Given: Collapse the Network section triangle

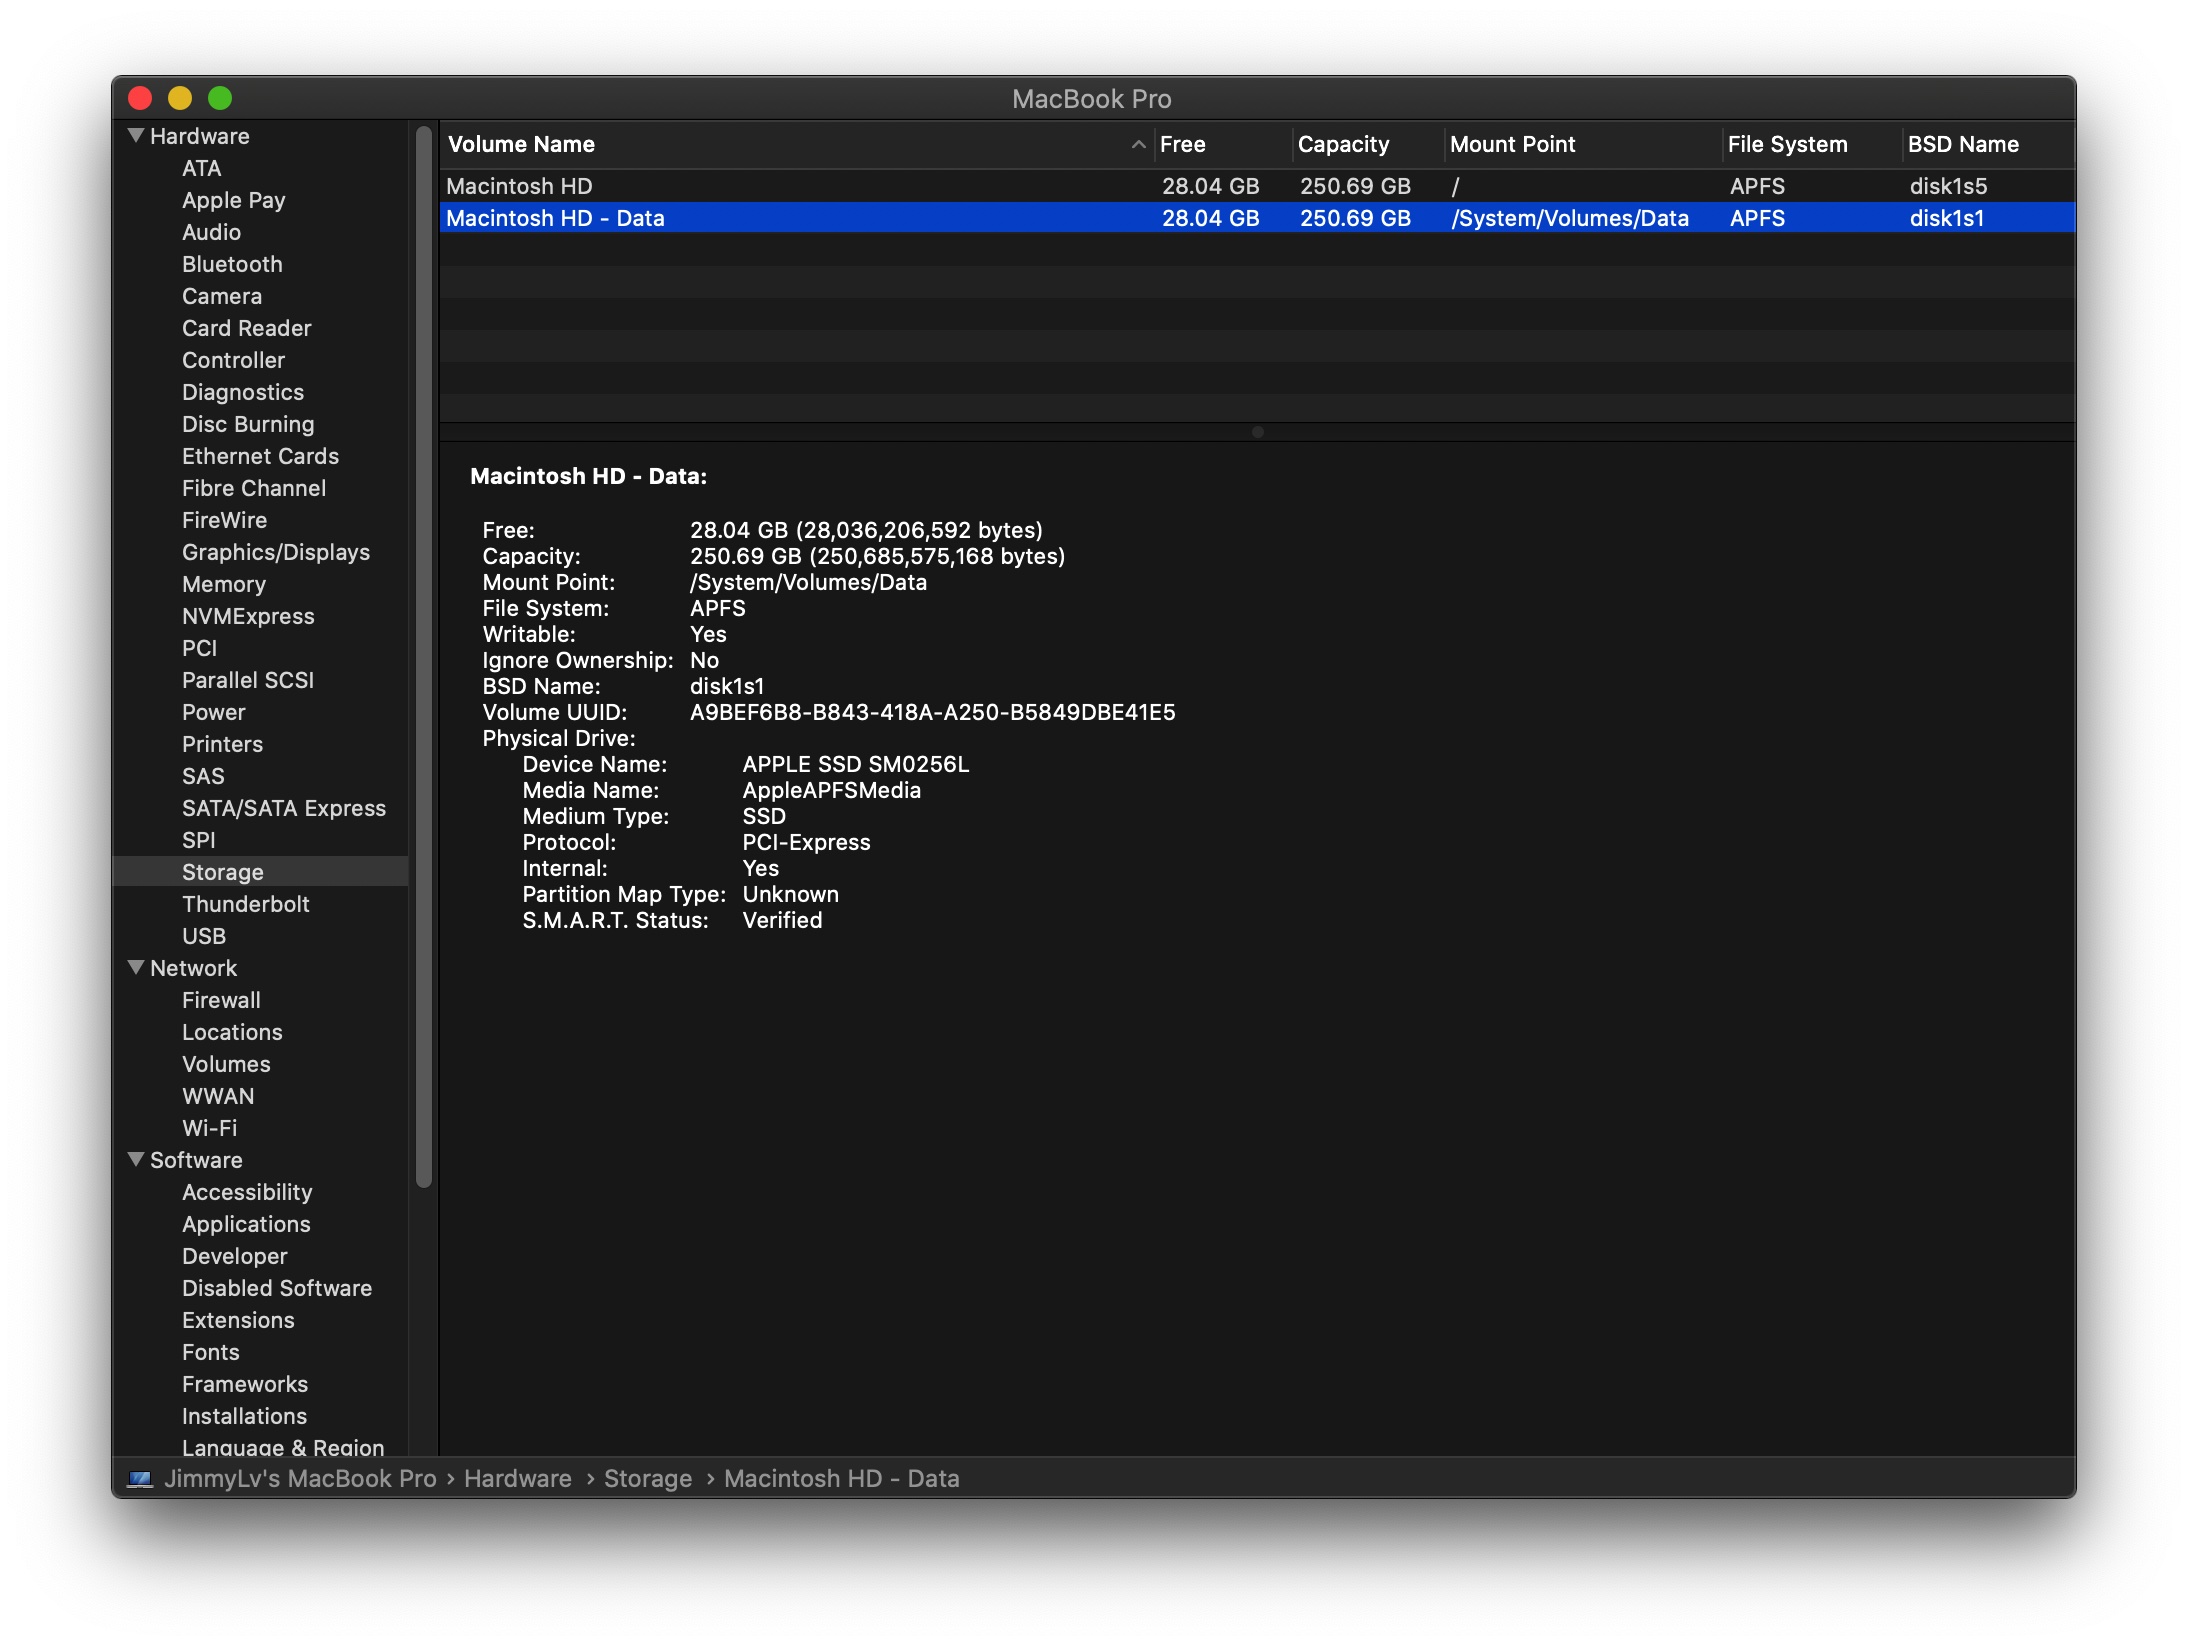Looking at the screenshot, I should [137, 968].
